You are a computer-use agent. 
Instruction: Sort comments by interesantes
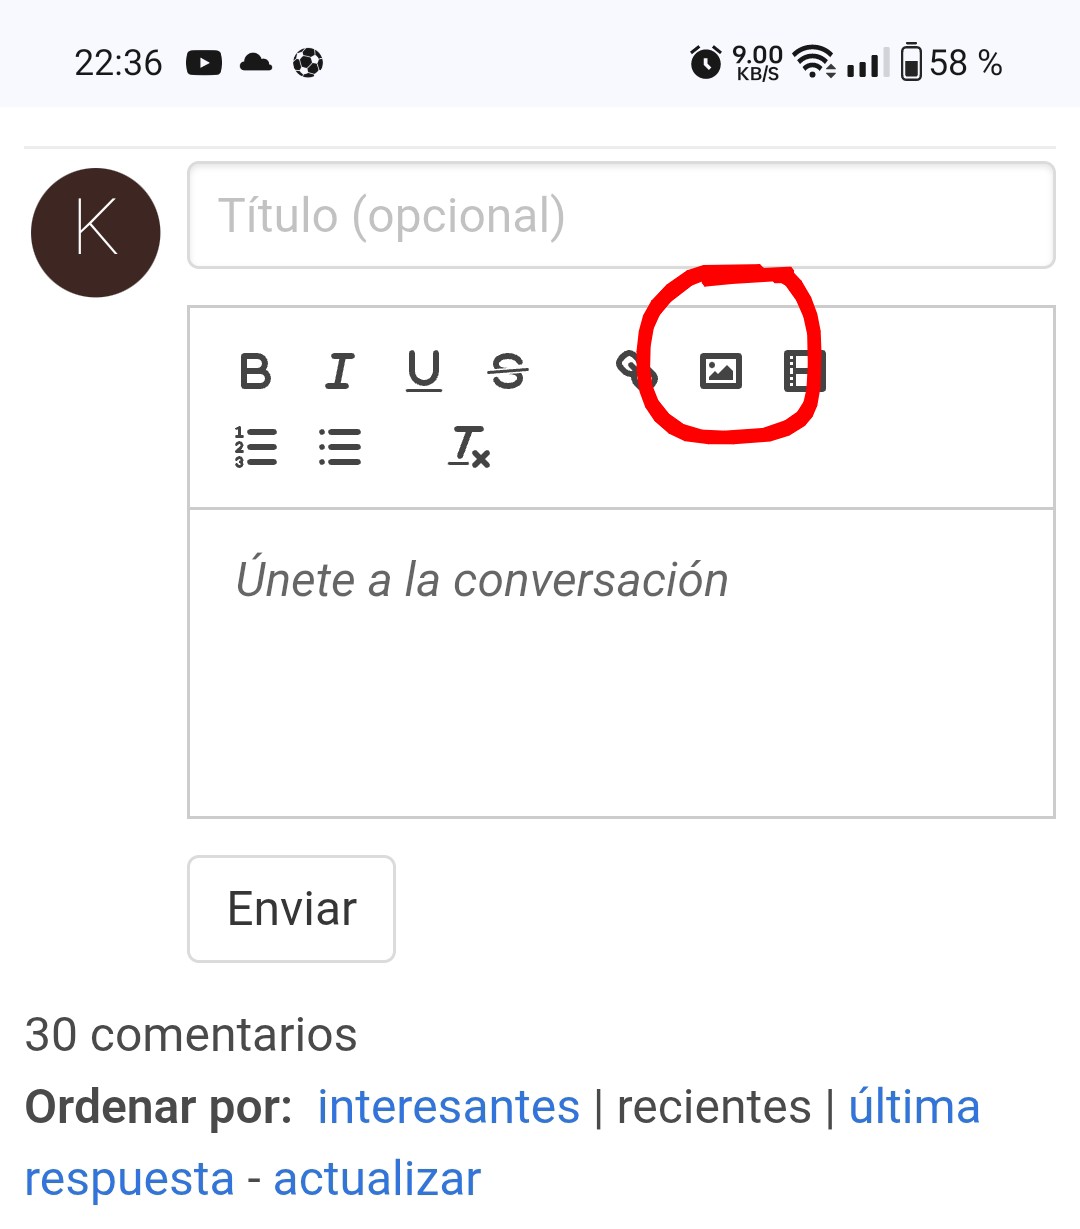pyautogui.click(x=448, y=1107)
